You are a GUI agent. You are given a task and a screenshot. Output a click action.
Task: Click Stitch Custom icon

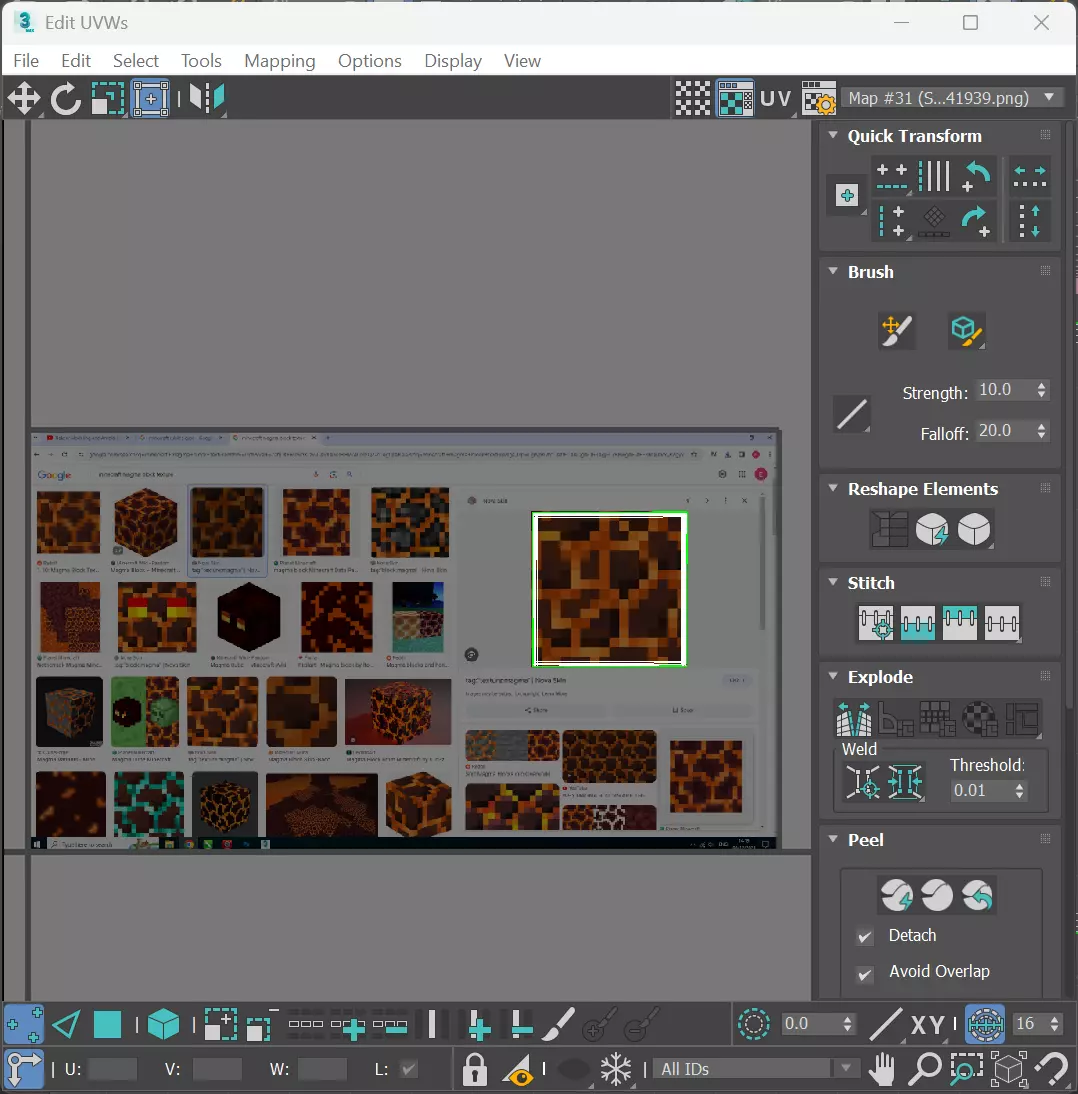click(x=1002, y=623)
